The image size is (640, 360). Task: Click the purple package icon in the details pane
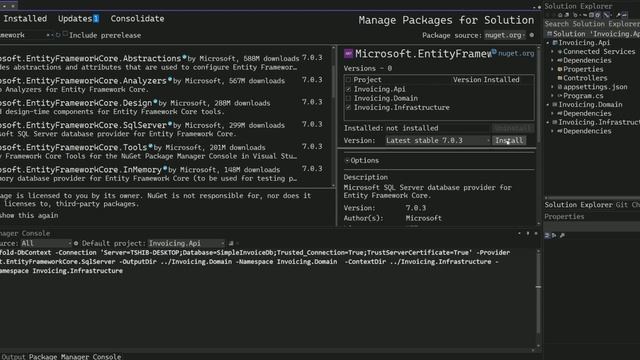click(x=348, y=53)
